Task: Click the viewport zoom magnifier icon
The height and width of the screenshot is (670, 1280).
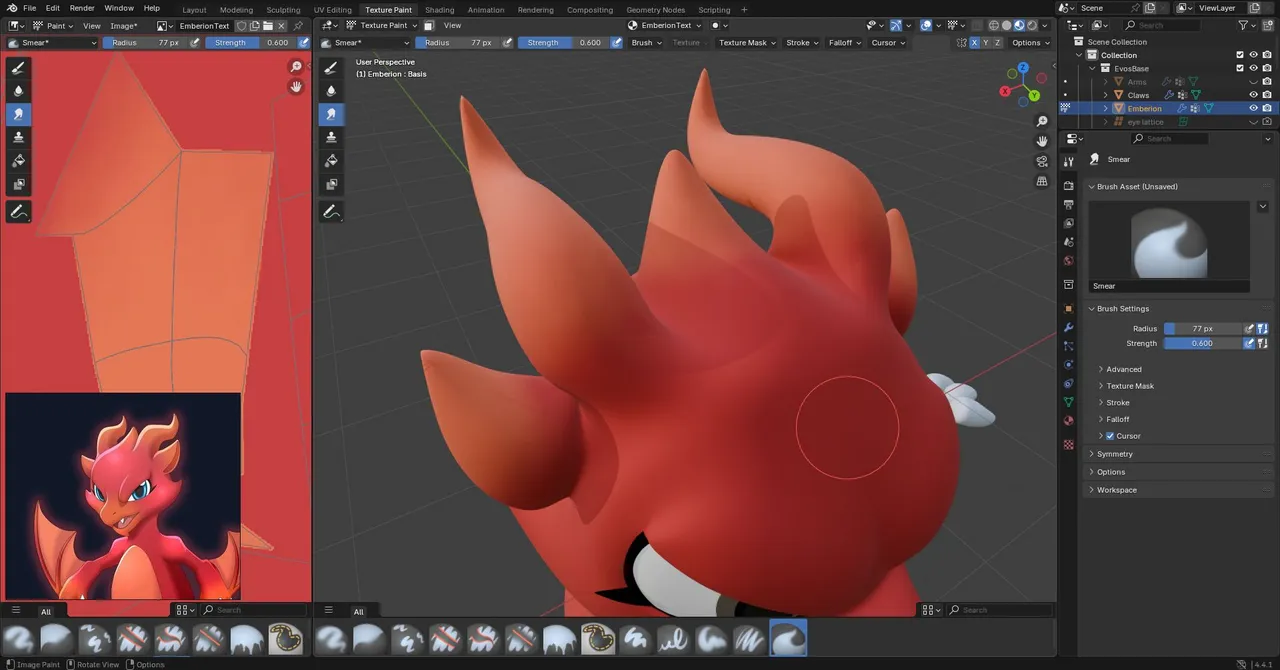Action: coord(1042,121)
